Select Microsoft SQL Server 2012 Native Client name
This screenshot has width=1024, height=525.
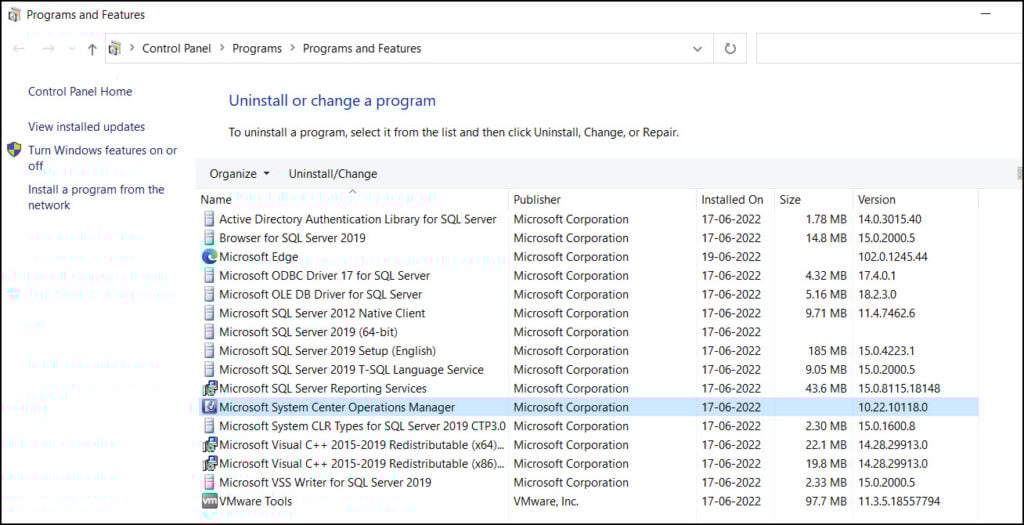(x=322, y=313)
